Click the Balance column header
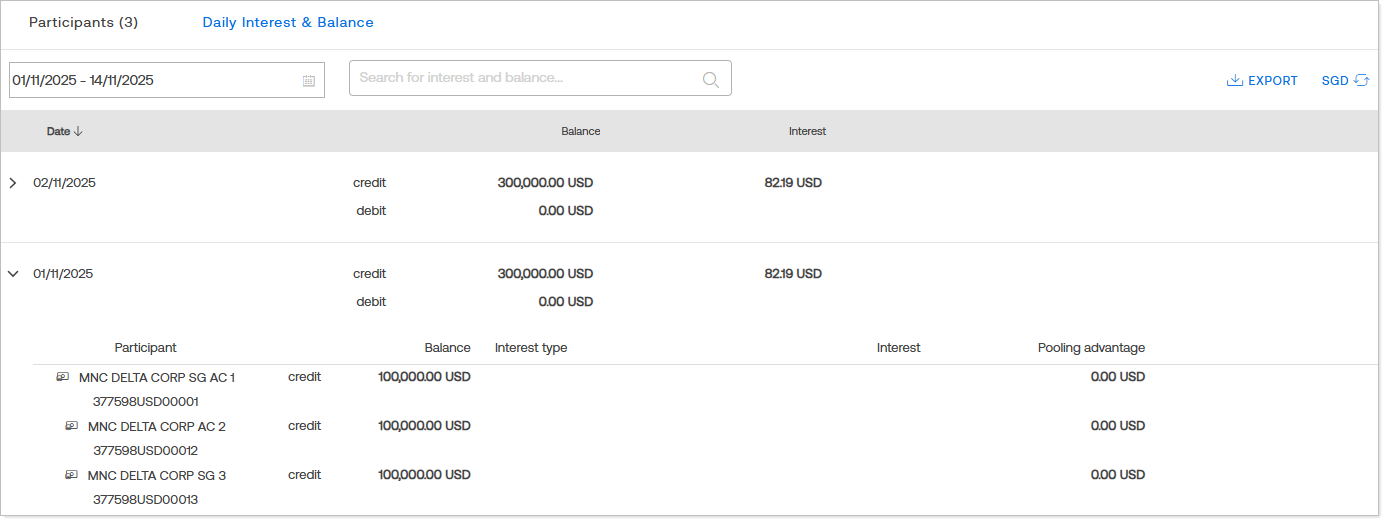This screenshot has width=1385, height=522. 580,131
